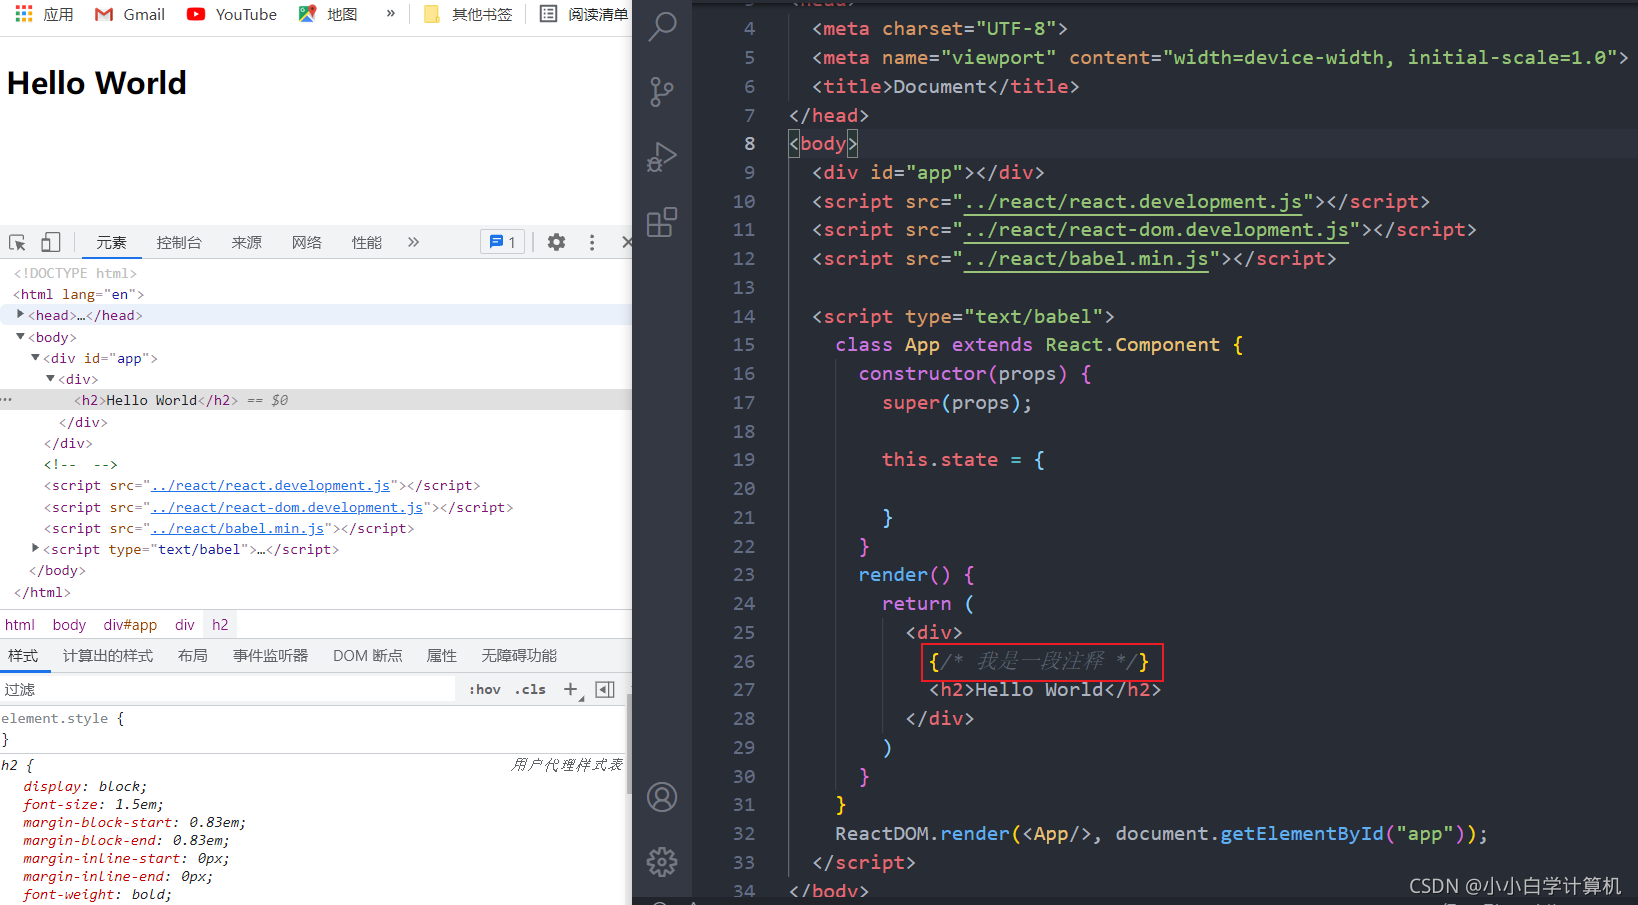This screenshot has height=905, width=1638.
Task: Click the font-weight: bold declaration
Action: tap(97, 895)
